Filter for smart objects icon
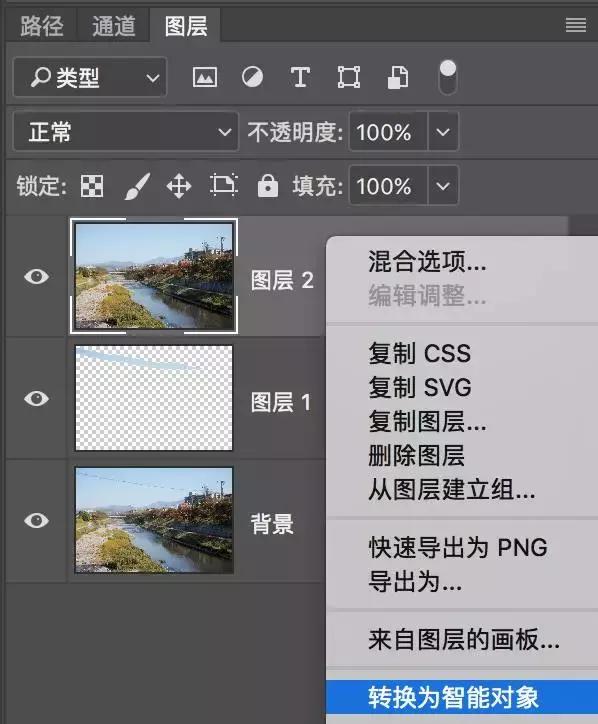This screenshot has height=724, width=598. point(398,77)
